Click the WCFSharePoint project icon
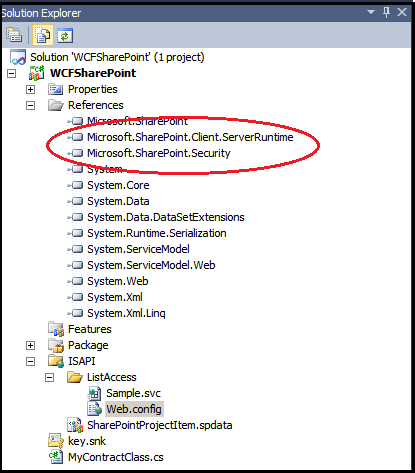415x473 pixels. tap(36, 73)
